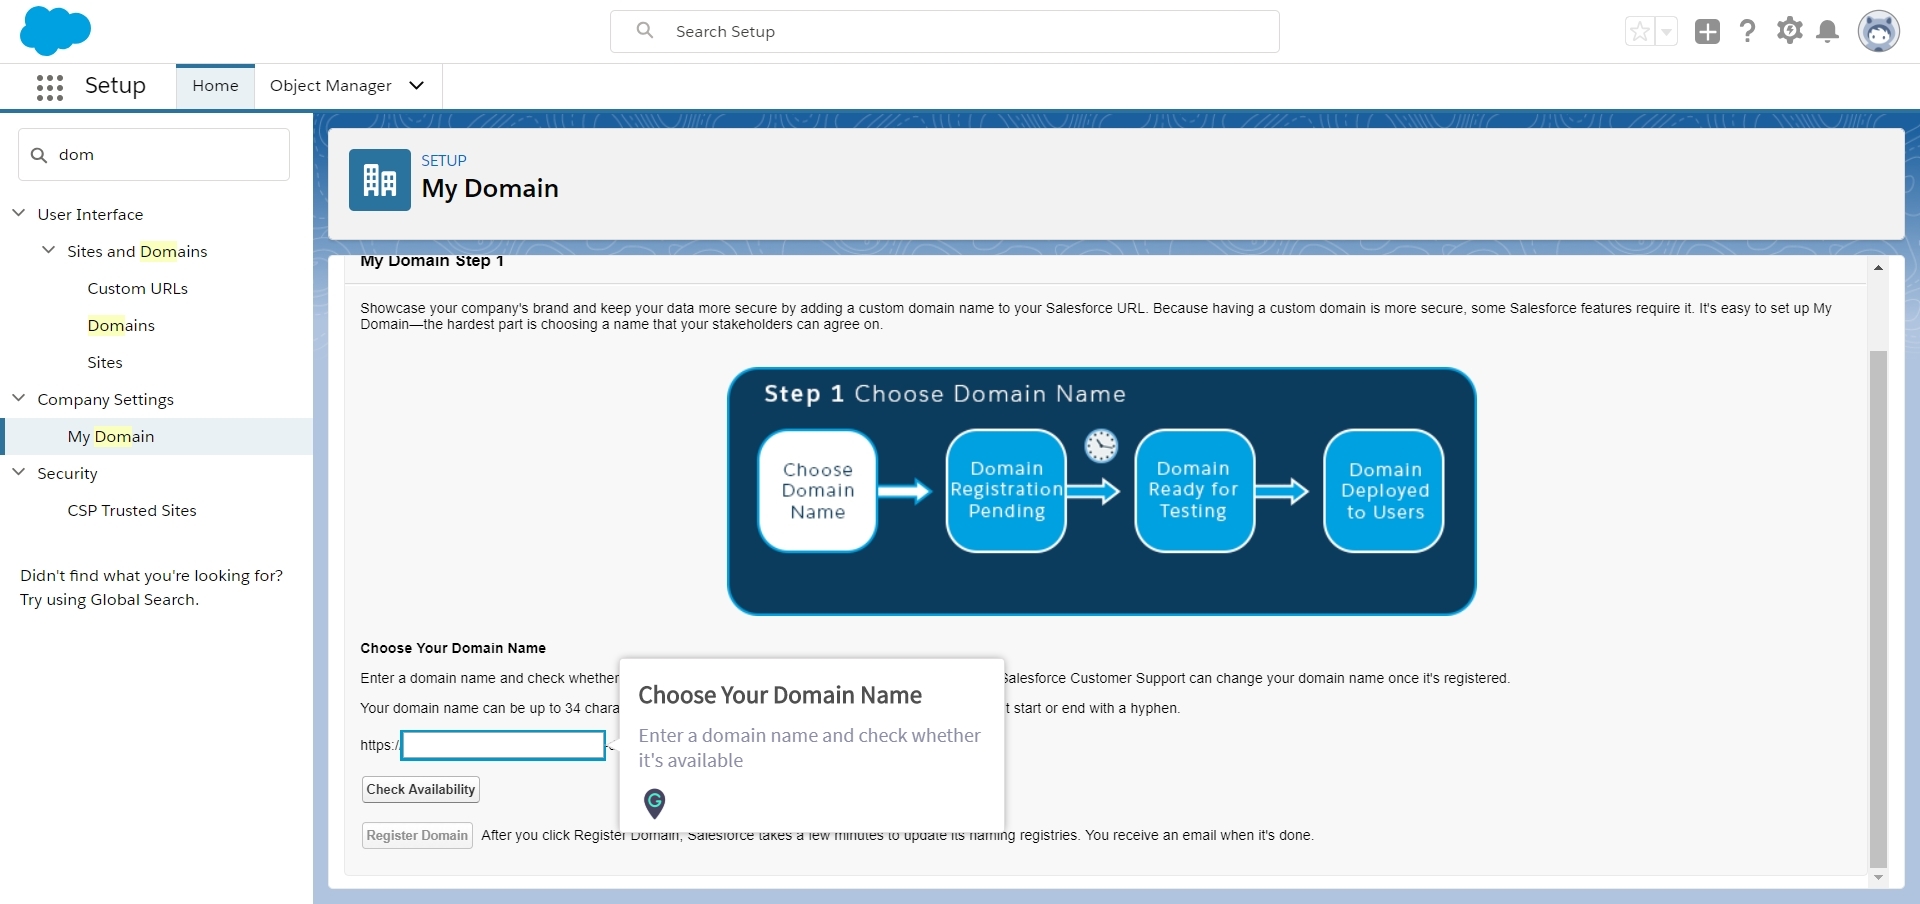Open the help question mark icon
Image resolution: width=1920 pixels, height=904 pixels.
pos(1747,32)
